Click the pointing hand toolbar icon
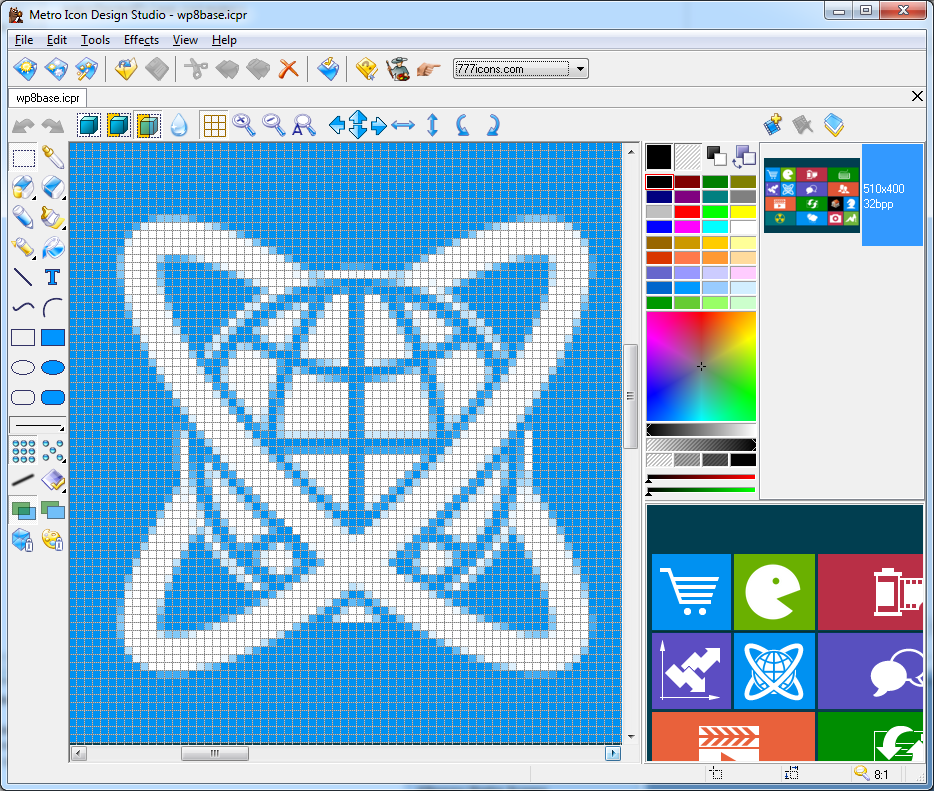The height and width of the screenshot is (791, 934). click(428, 69)
